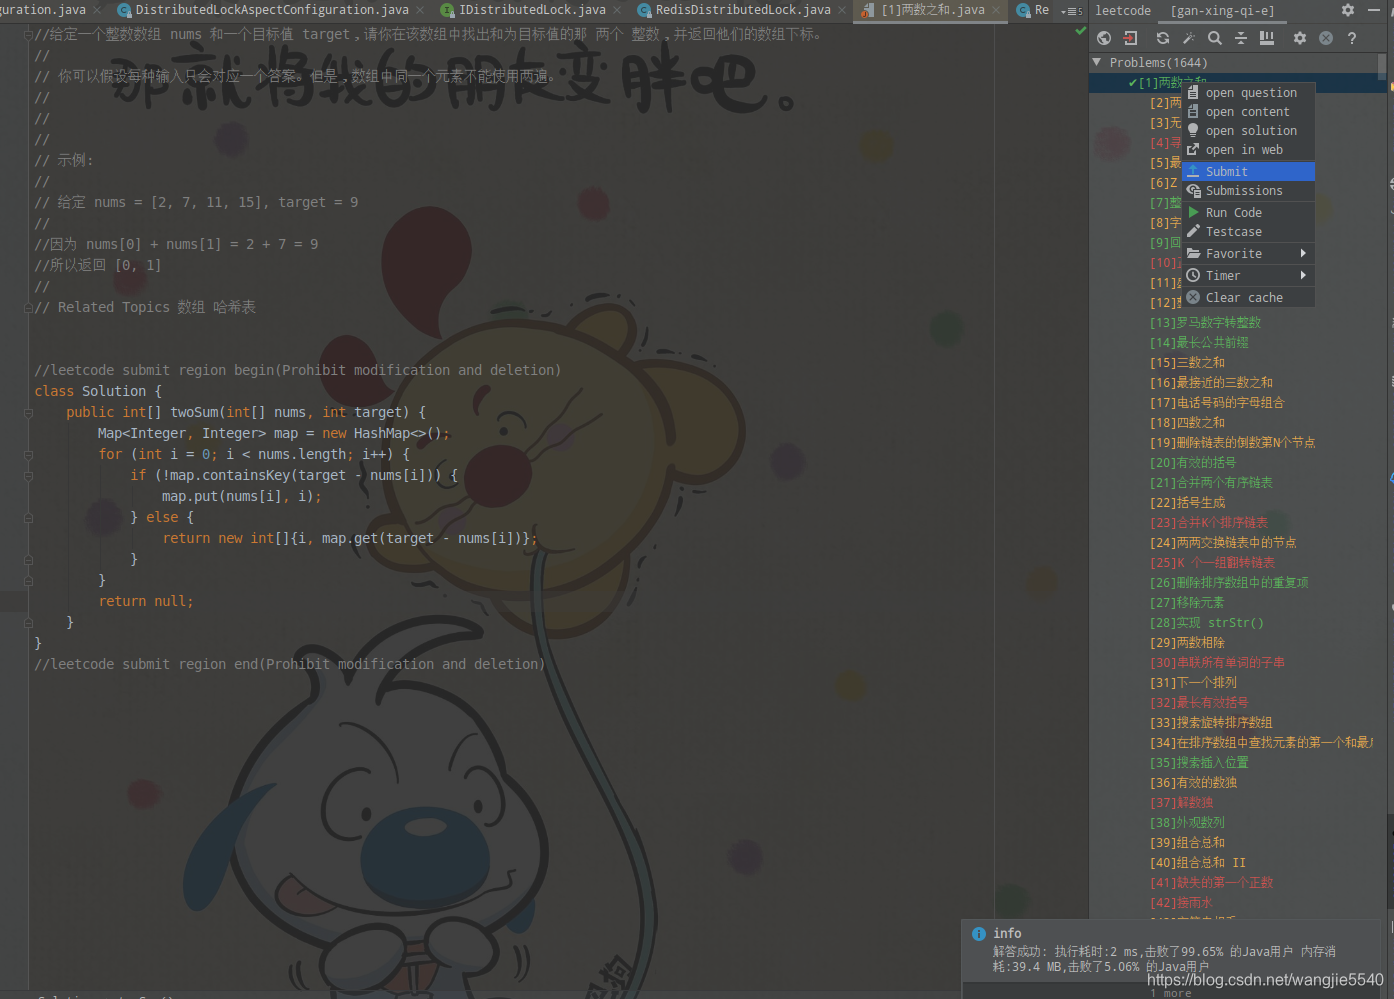This screenshot has height=999, width=1394.
Task: Select problem [23]合并K个排序链表
Action: tap(1209, 522)
